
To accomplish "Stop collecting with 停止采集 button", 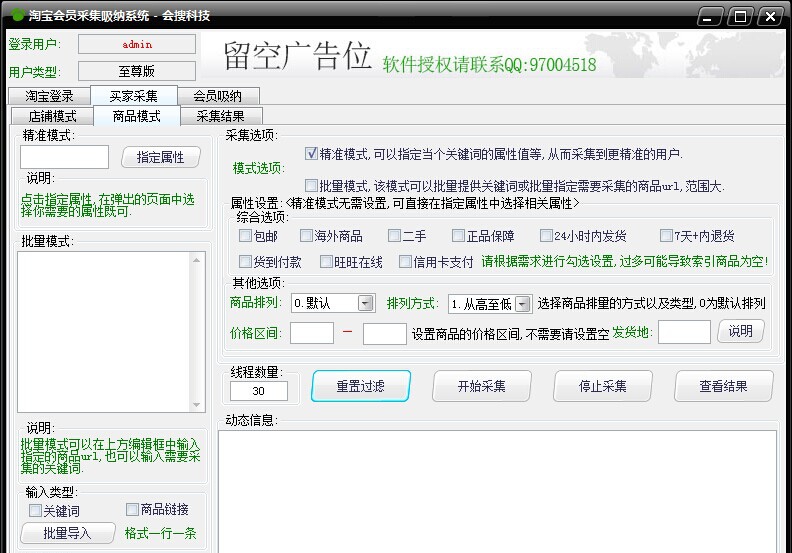I will click(x=603, y=386).
